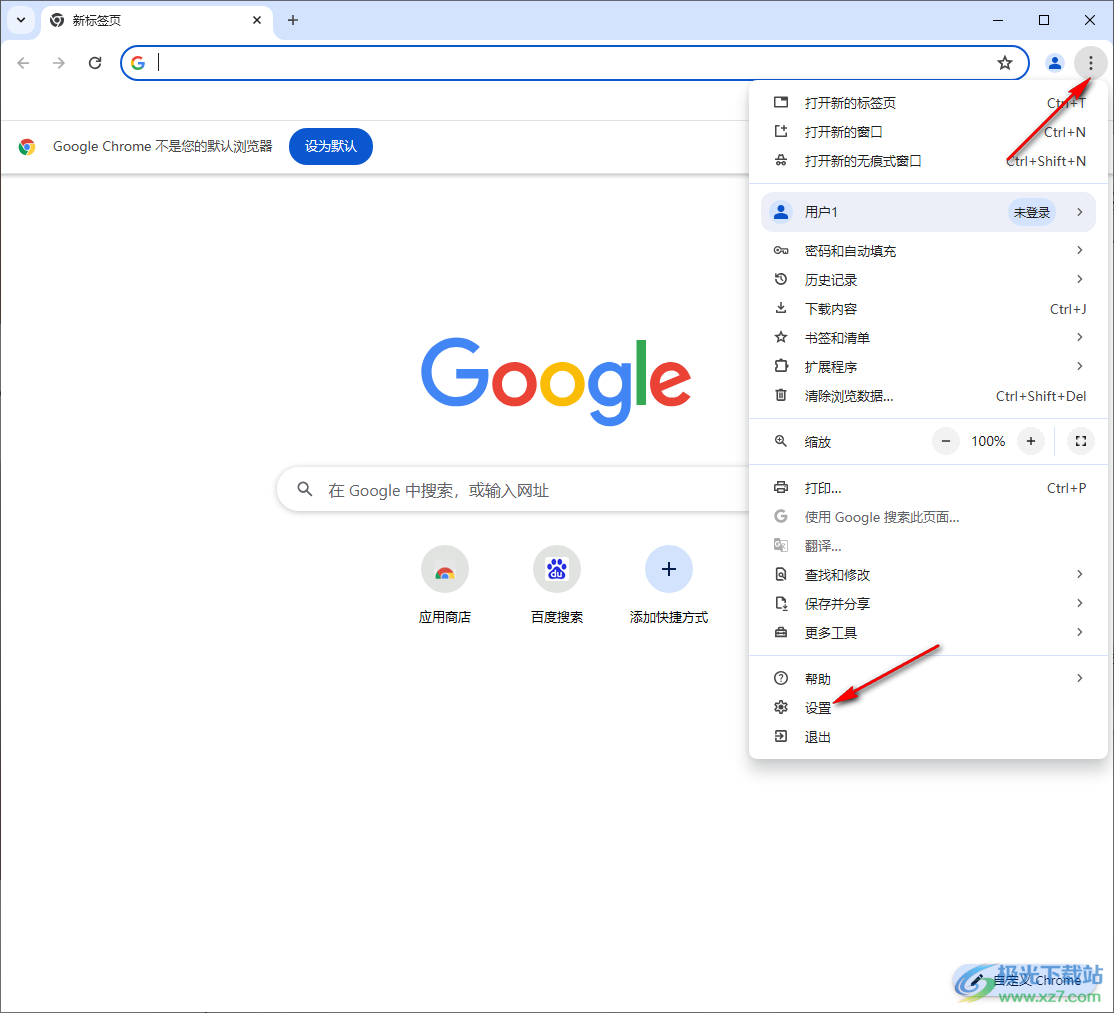
Task: Open the tab search dropdown arrow
Action: 21,20
